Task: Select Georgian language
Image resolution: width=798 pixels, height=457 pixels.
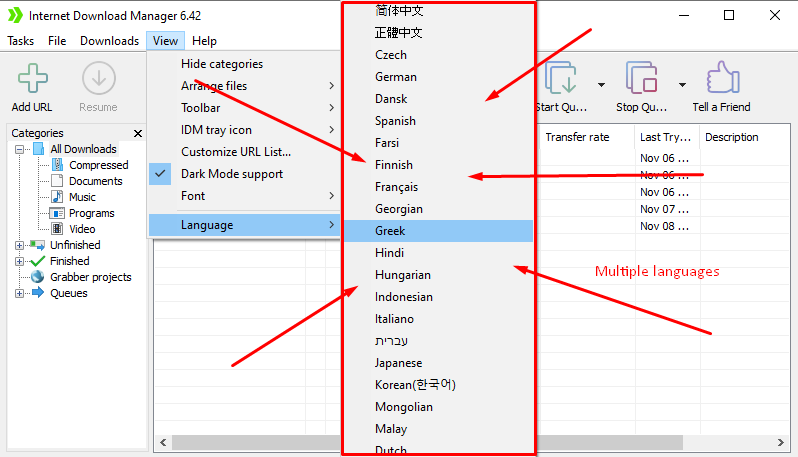Action: tap(438, 209)
